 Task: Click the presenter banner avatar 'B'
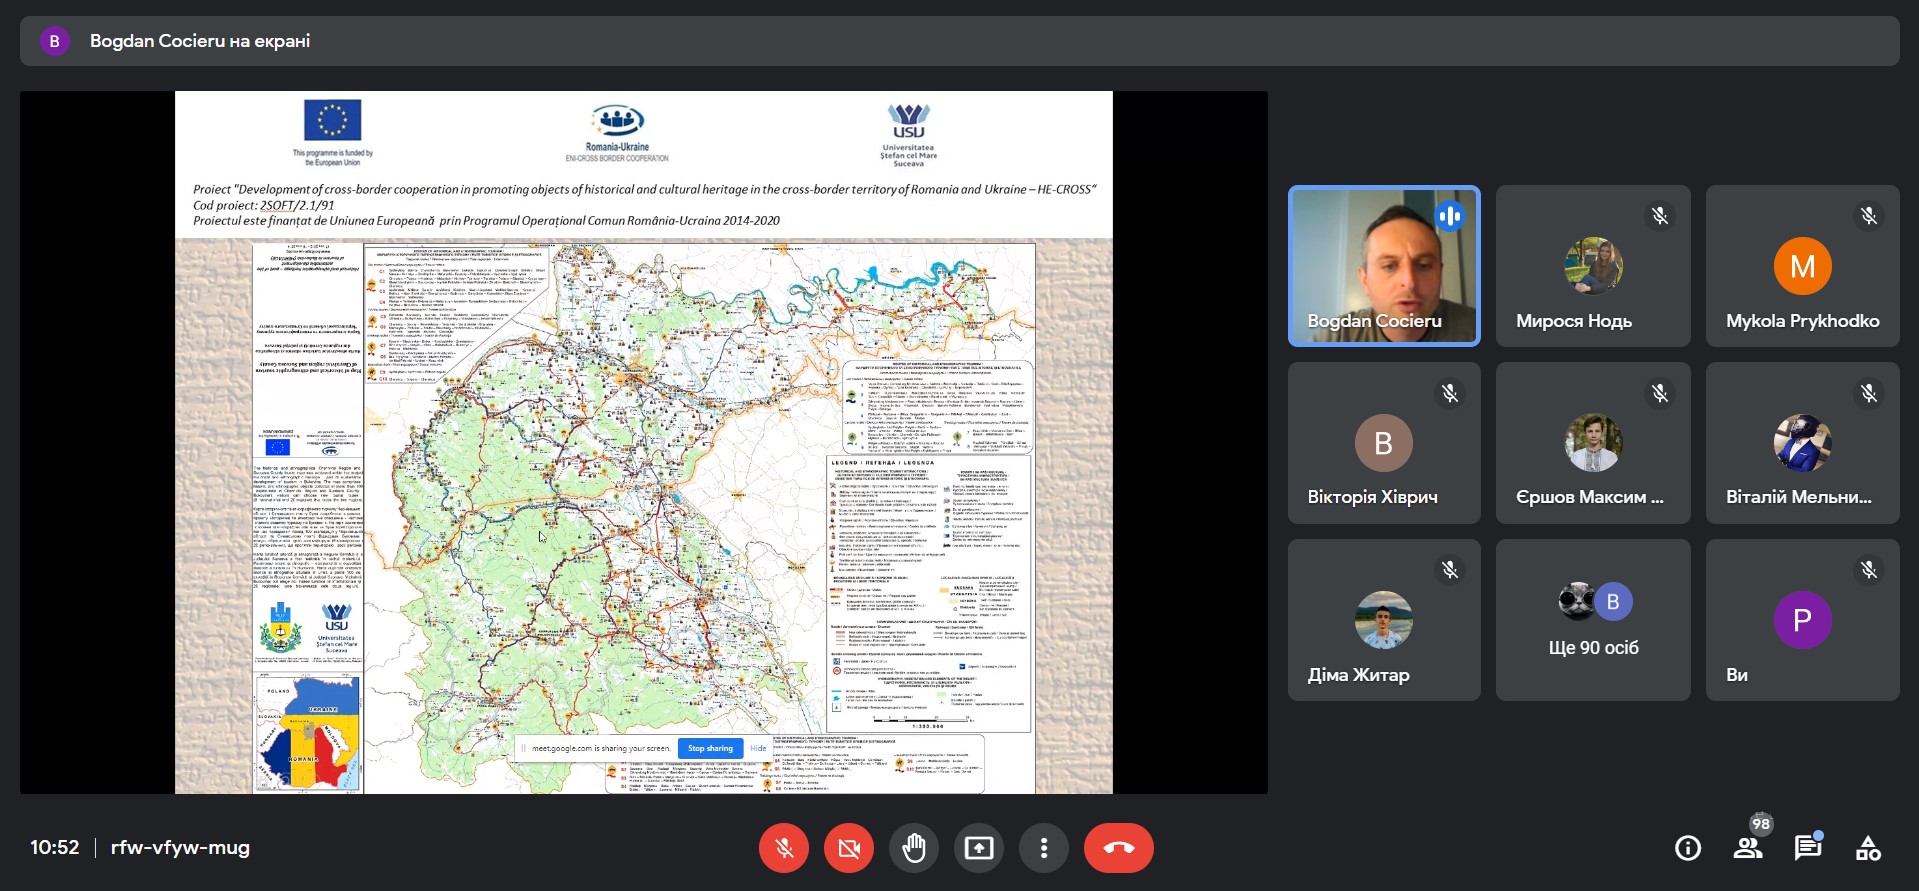54,41
